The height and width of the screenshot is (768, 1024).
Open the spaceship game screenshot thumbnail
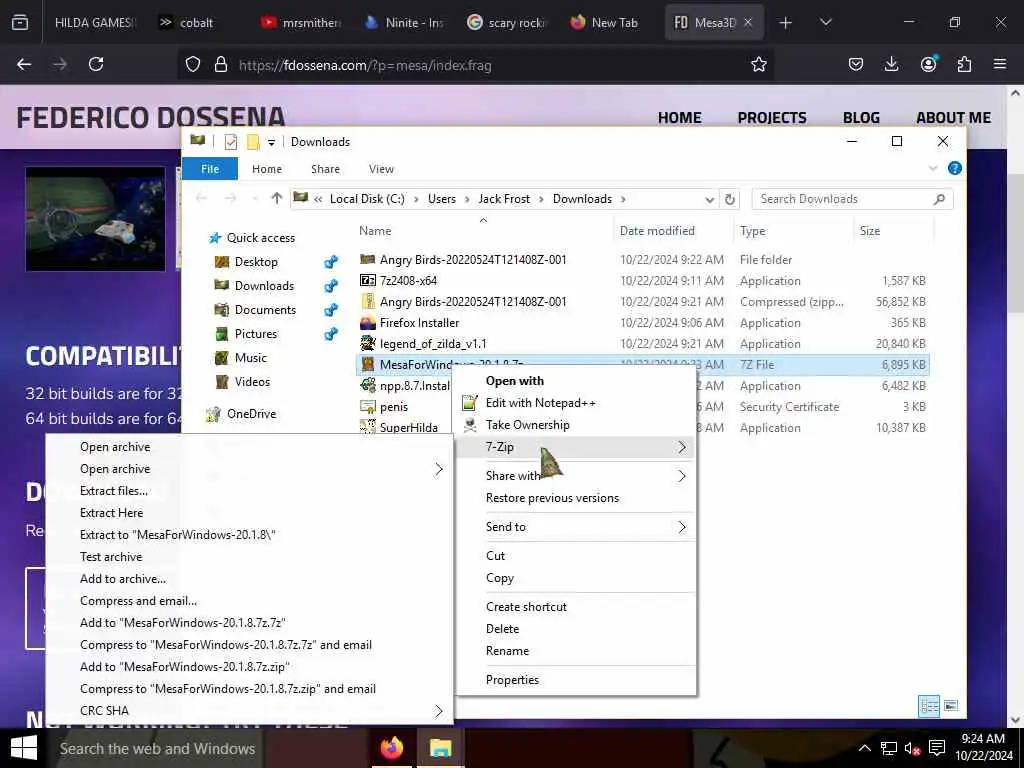(95, 219)
